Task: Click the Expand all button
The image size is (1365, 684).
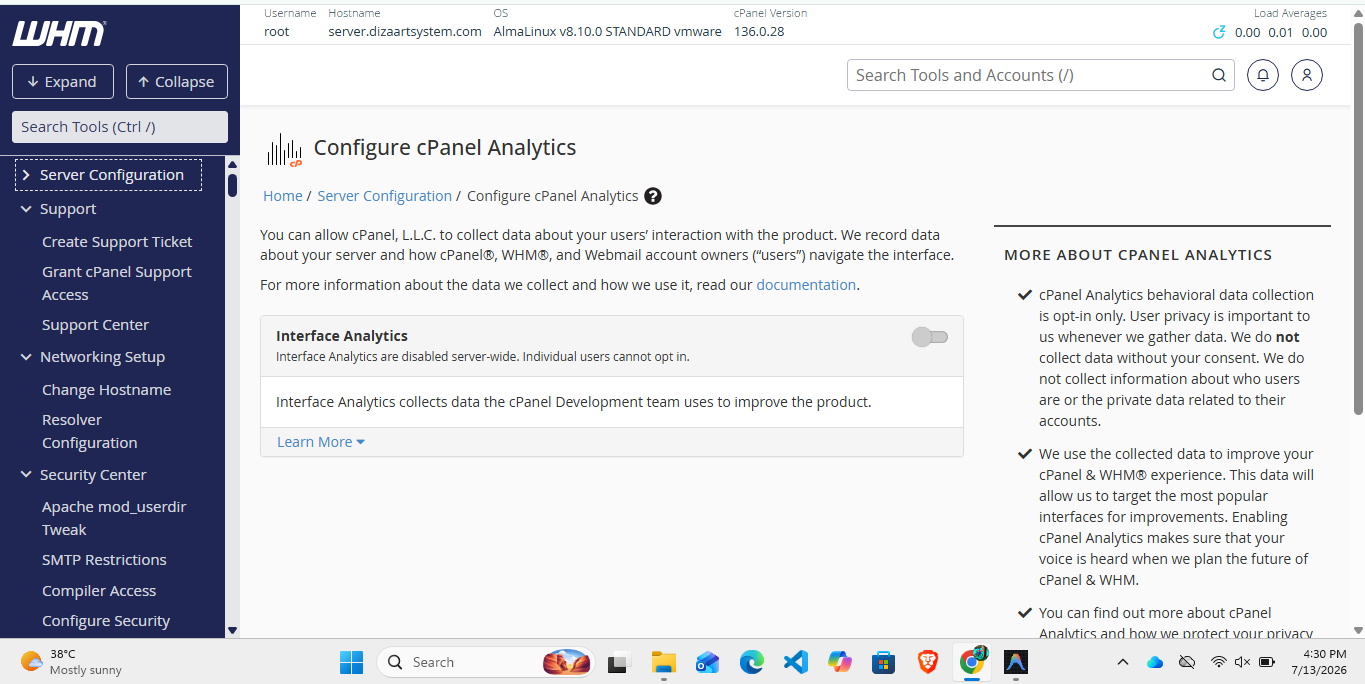Action: (63, 82)
